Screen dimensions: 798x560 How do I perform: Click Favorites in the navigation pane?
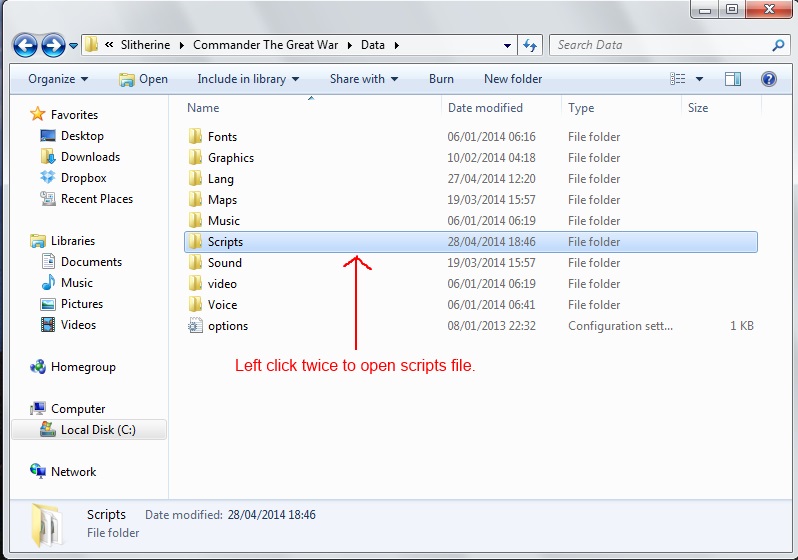(x=74, y=115)
